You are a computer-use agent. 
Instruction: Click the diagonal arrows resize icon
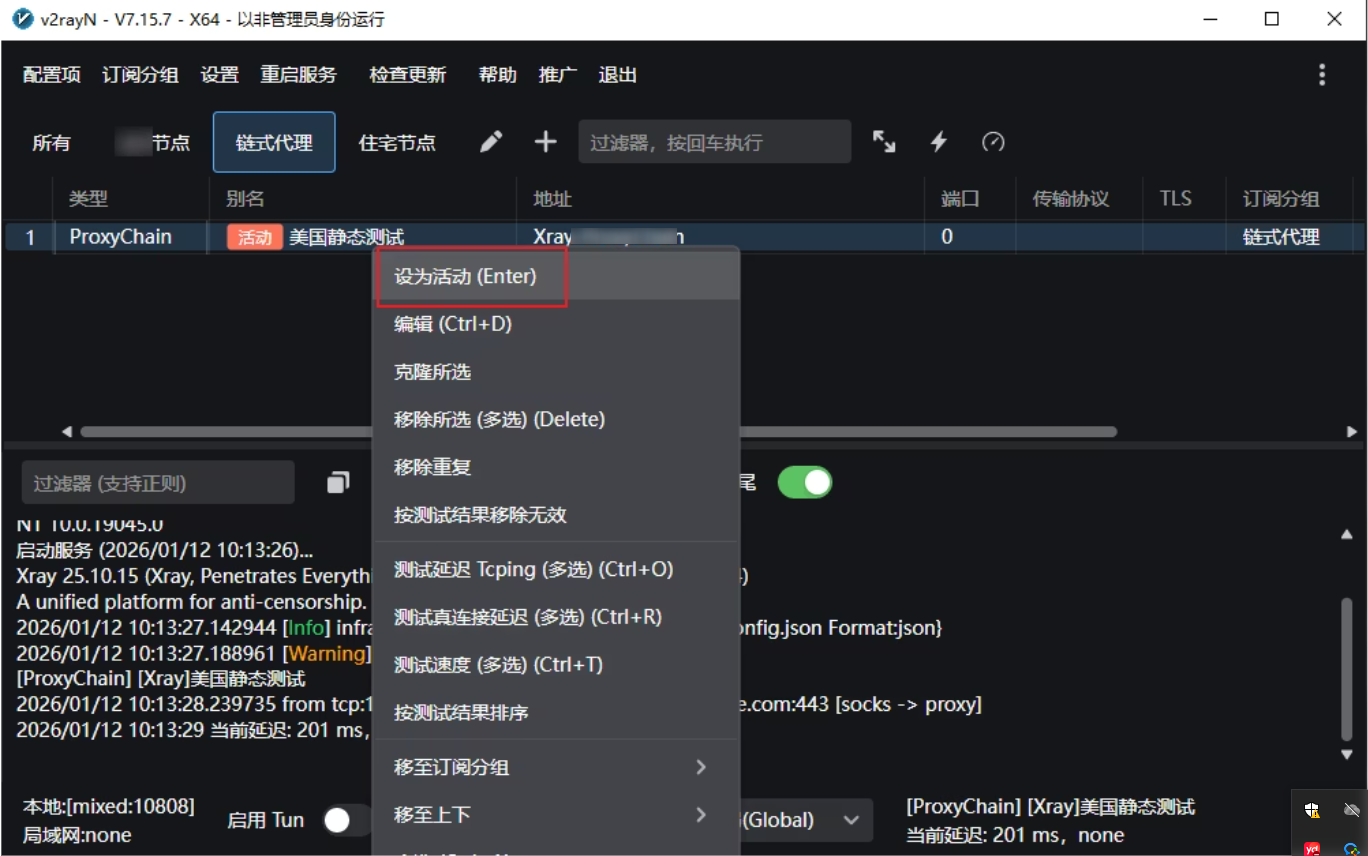tap(884, 142)
